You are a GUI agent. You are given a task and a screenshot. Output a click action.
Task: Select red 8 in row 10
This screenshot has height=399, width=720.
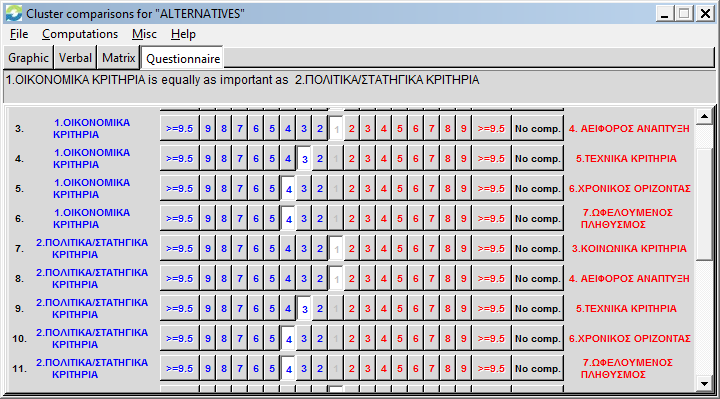pos(448,338)
